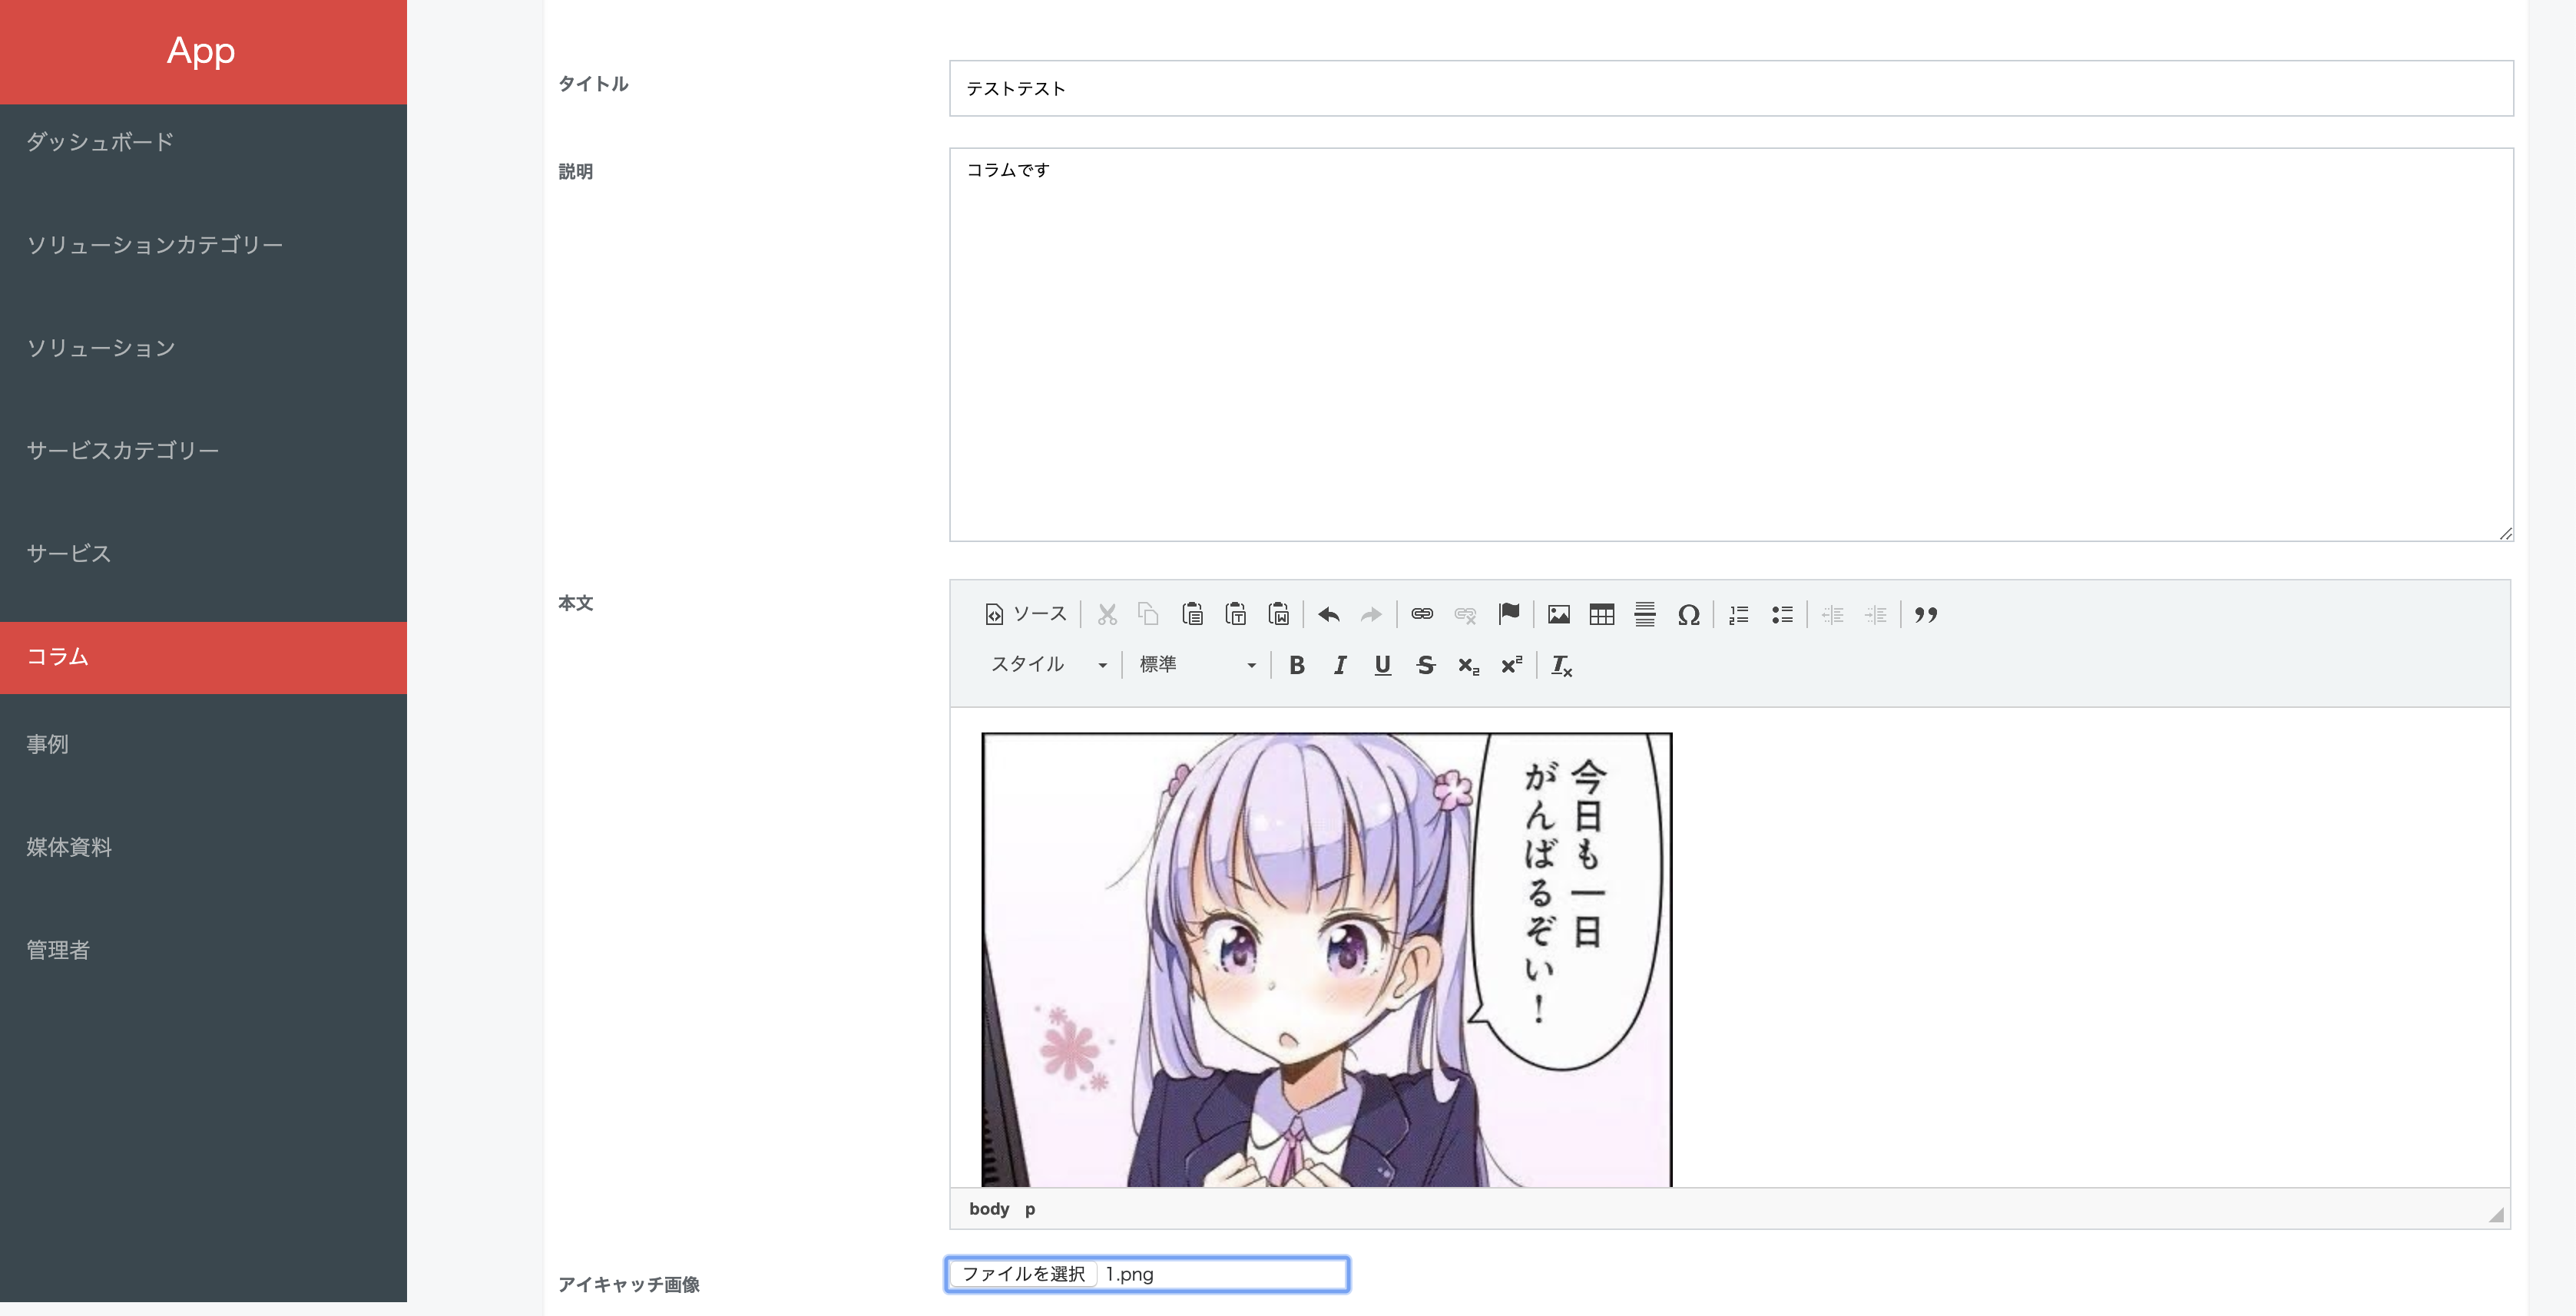This screenshot has height=1316, width=2576.
Task: Click the editor resize handle corner
Action: tap(2496, 1214)
